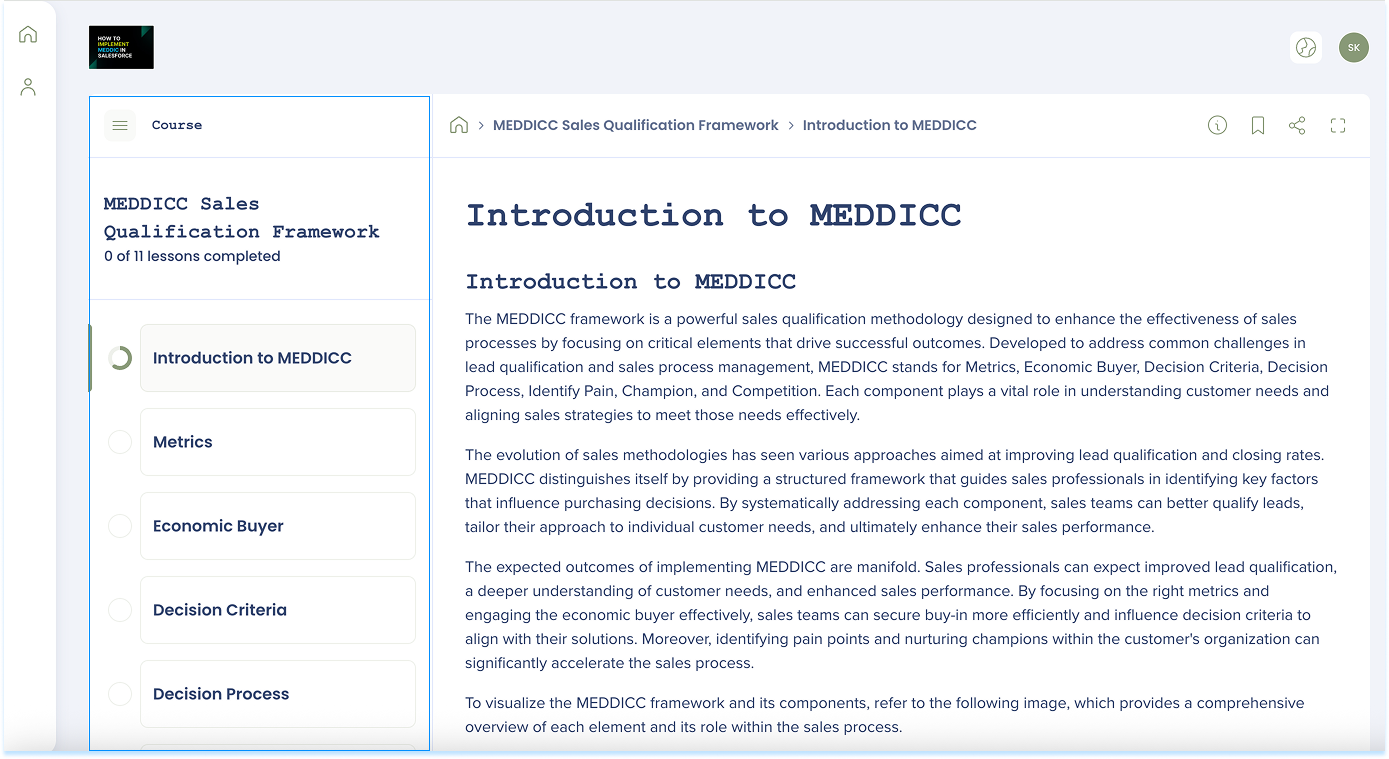Click the home icon in the breadcrumb

(x=459, y=125)
